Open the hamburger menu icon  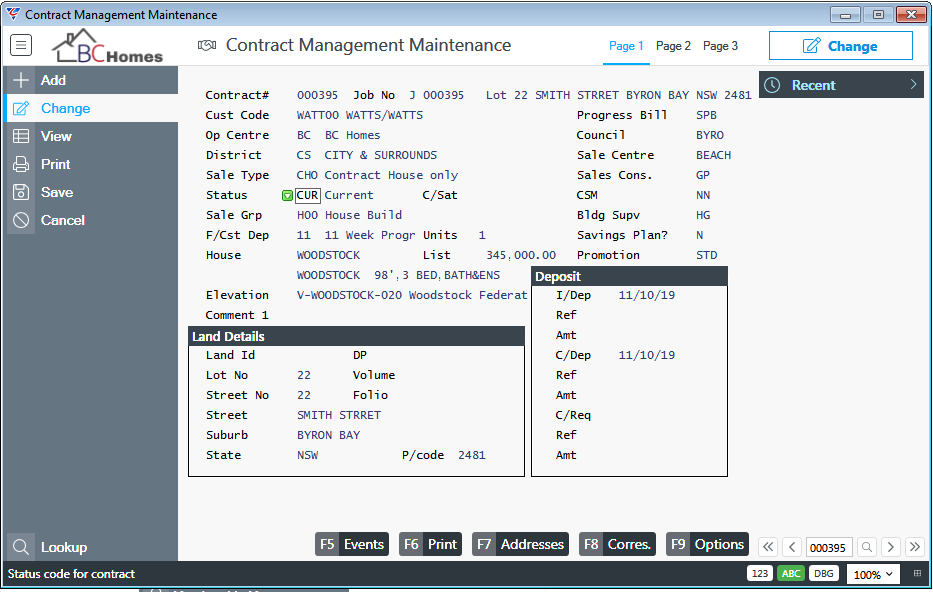click(21, 45)
